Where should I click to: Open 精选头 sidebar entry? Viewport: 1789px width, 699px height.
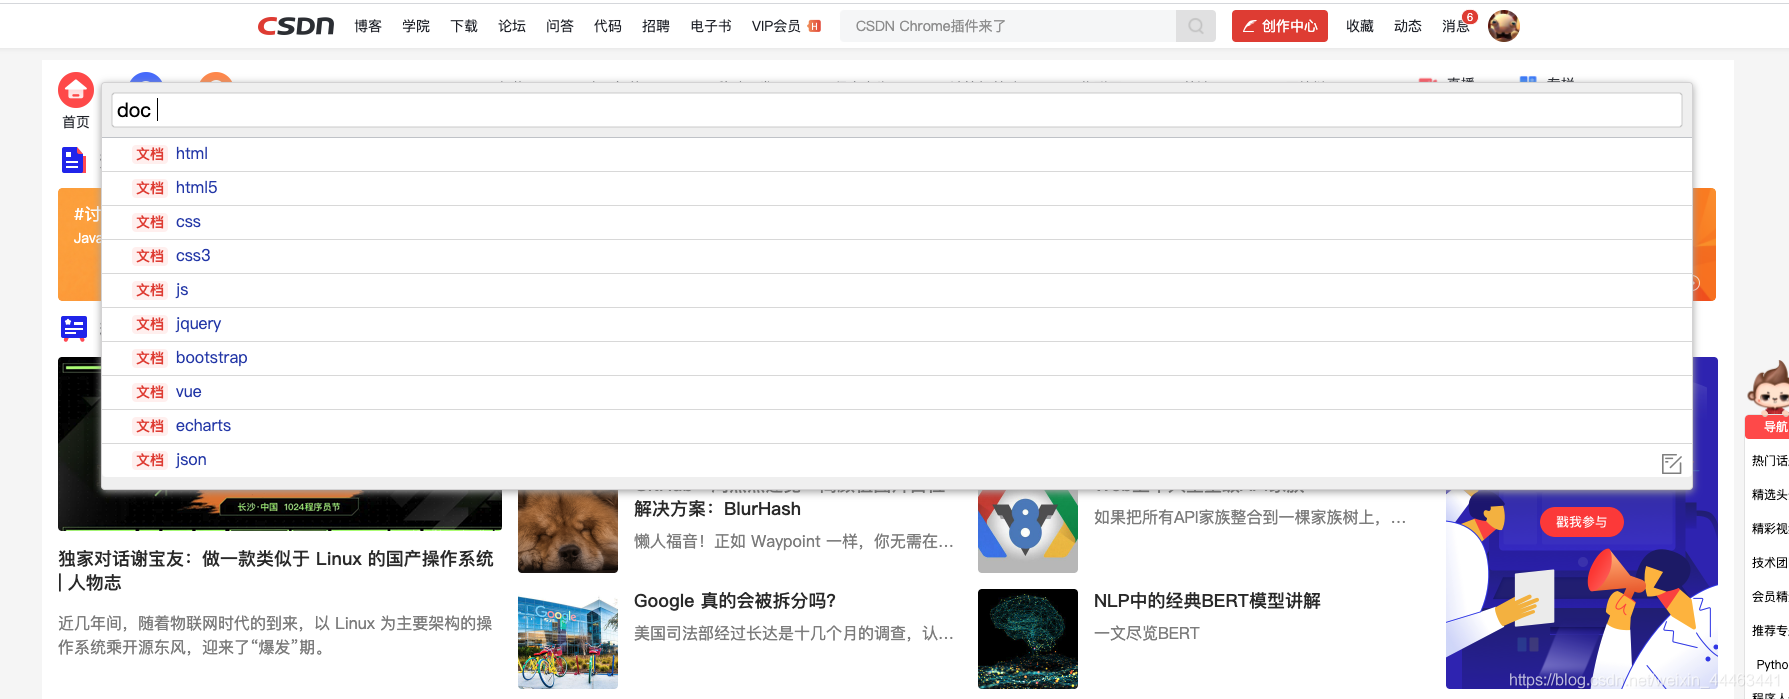(x=1769, y=495)
